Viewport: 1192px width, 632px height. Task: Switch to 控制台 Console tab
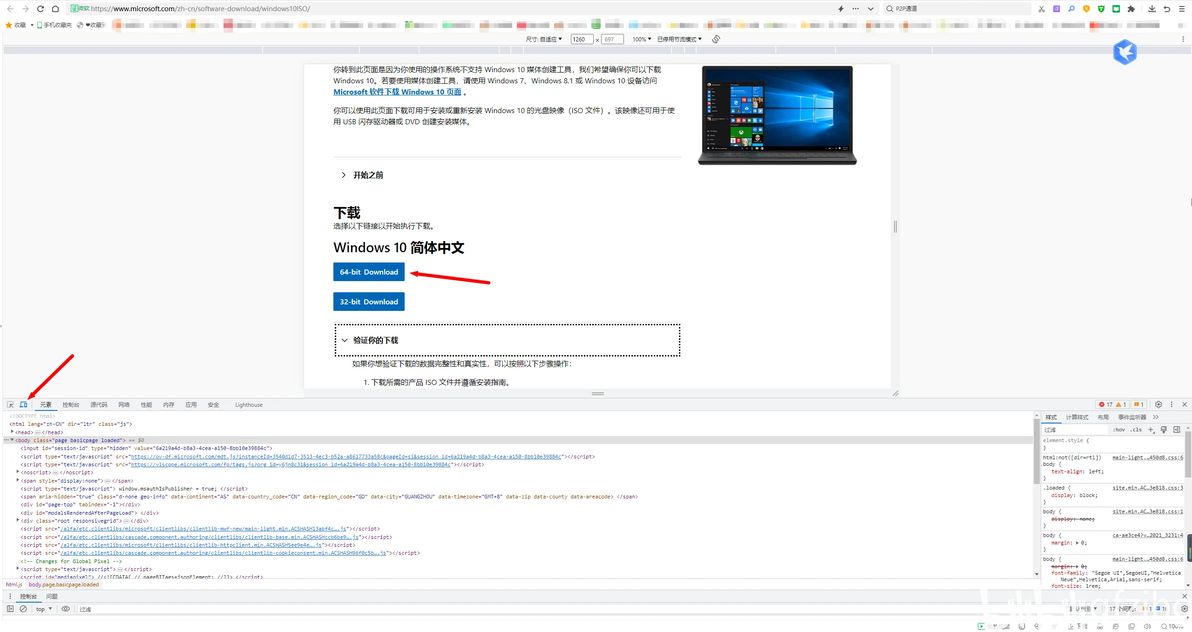click(x=71, y=405)
